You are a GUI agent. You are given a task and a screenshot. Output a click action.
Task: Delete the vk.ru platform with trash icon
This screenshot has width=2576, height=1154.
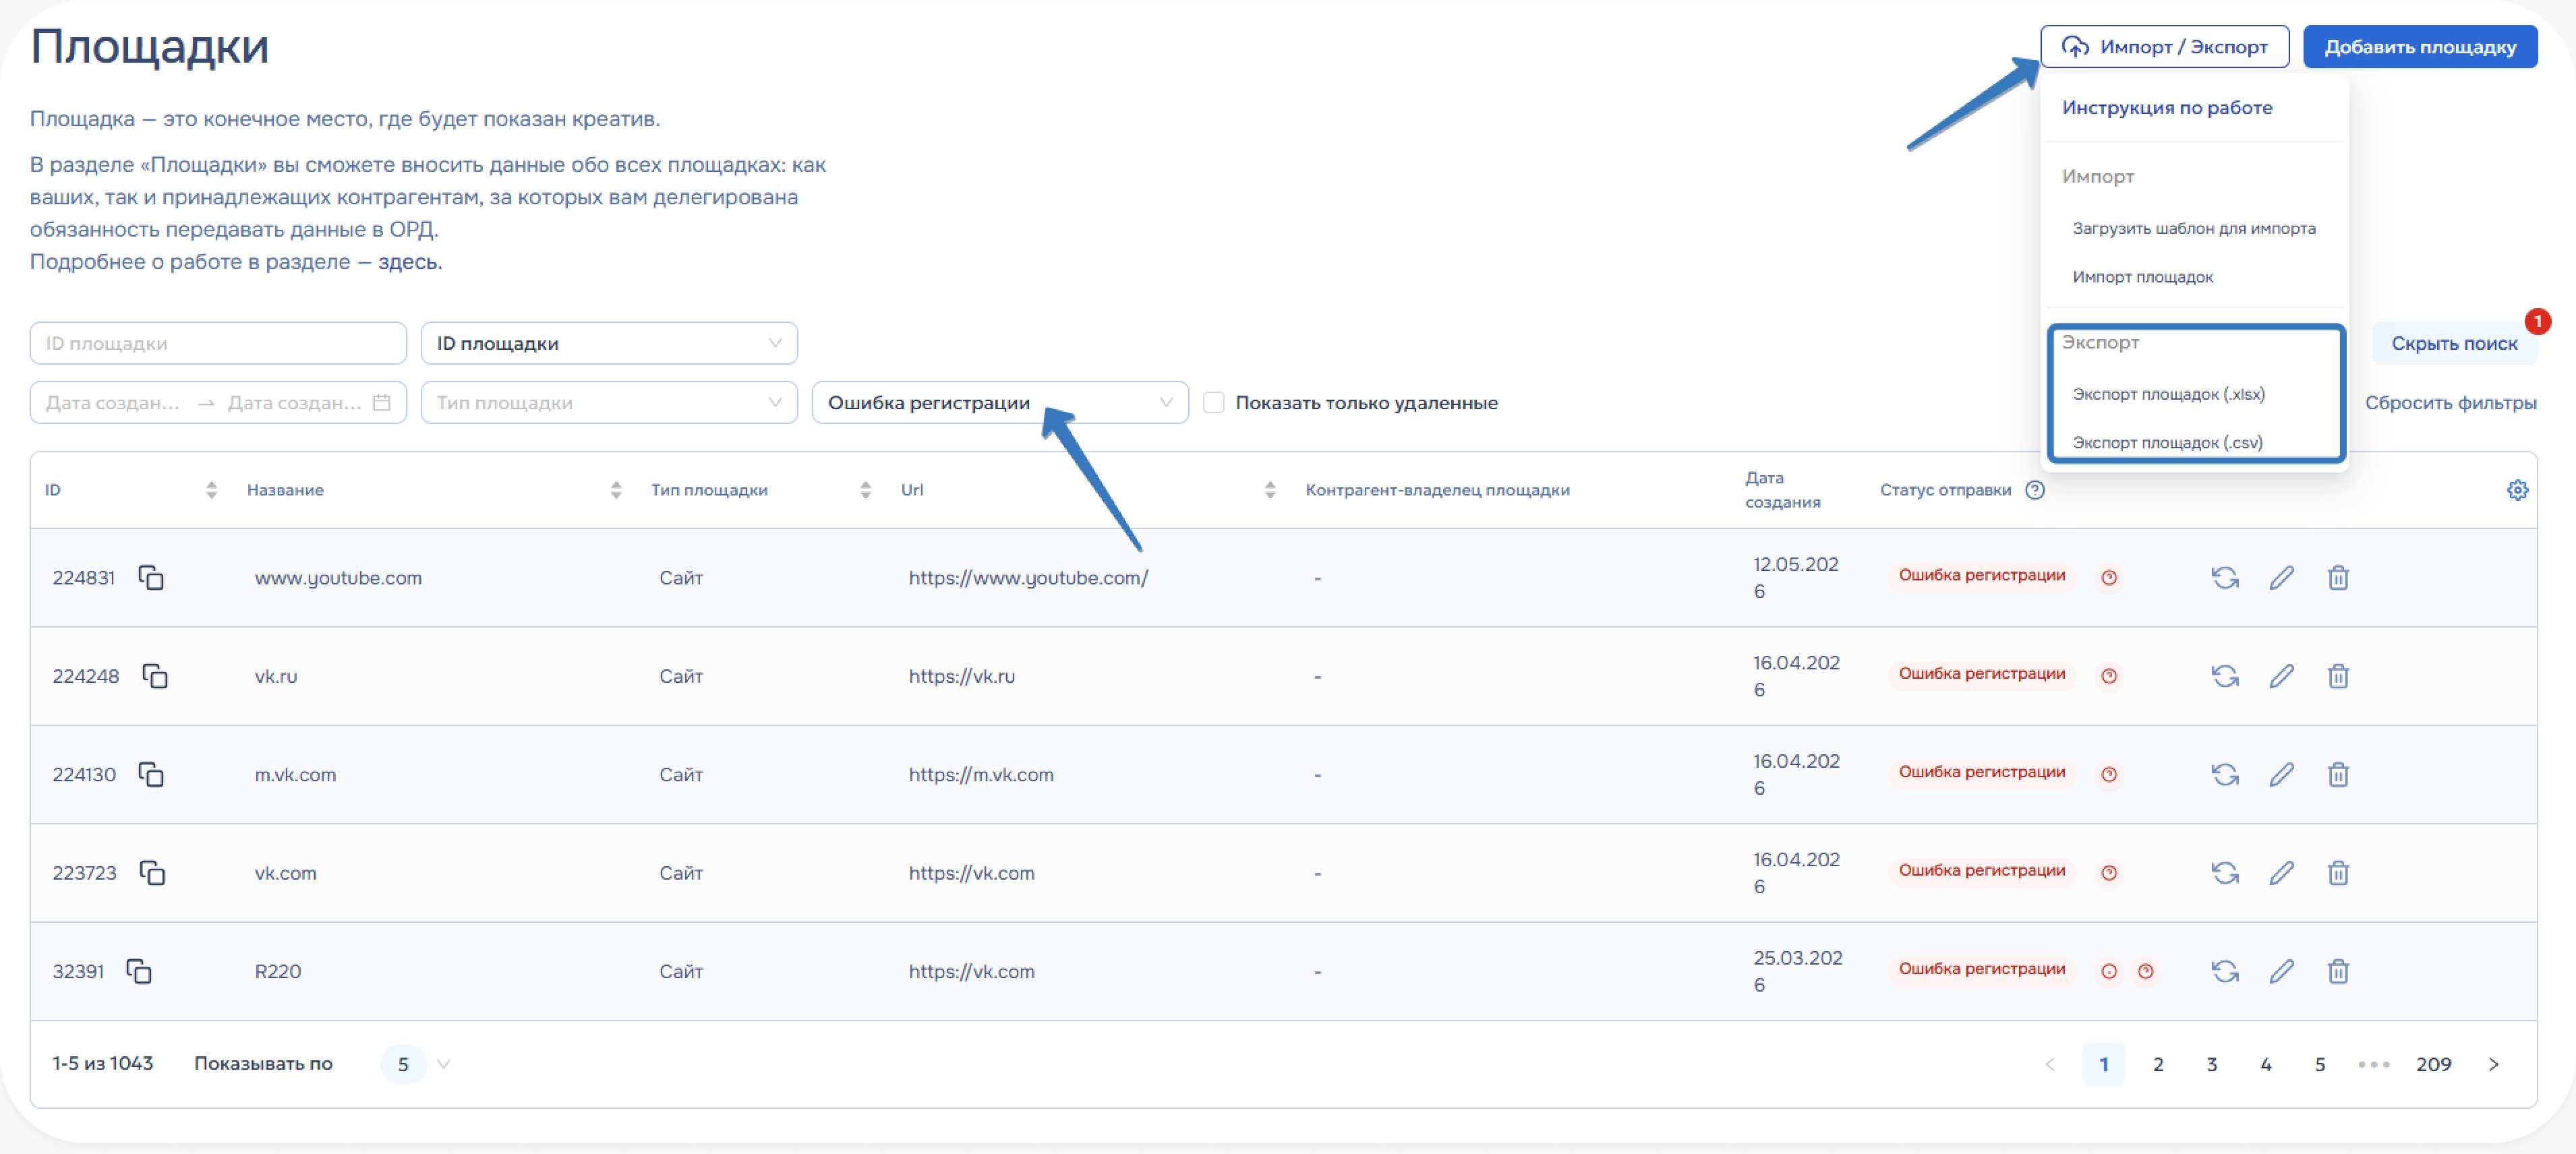click(2338, 676)
